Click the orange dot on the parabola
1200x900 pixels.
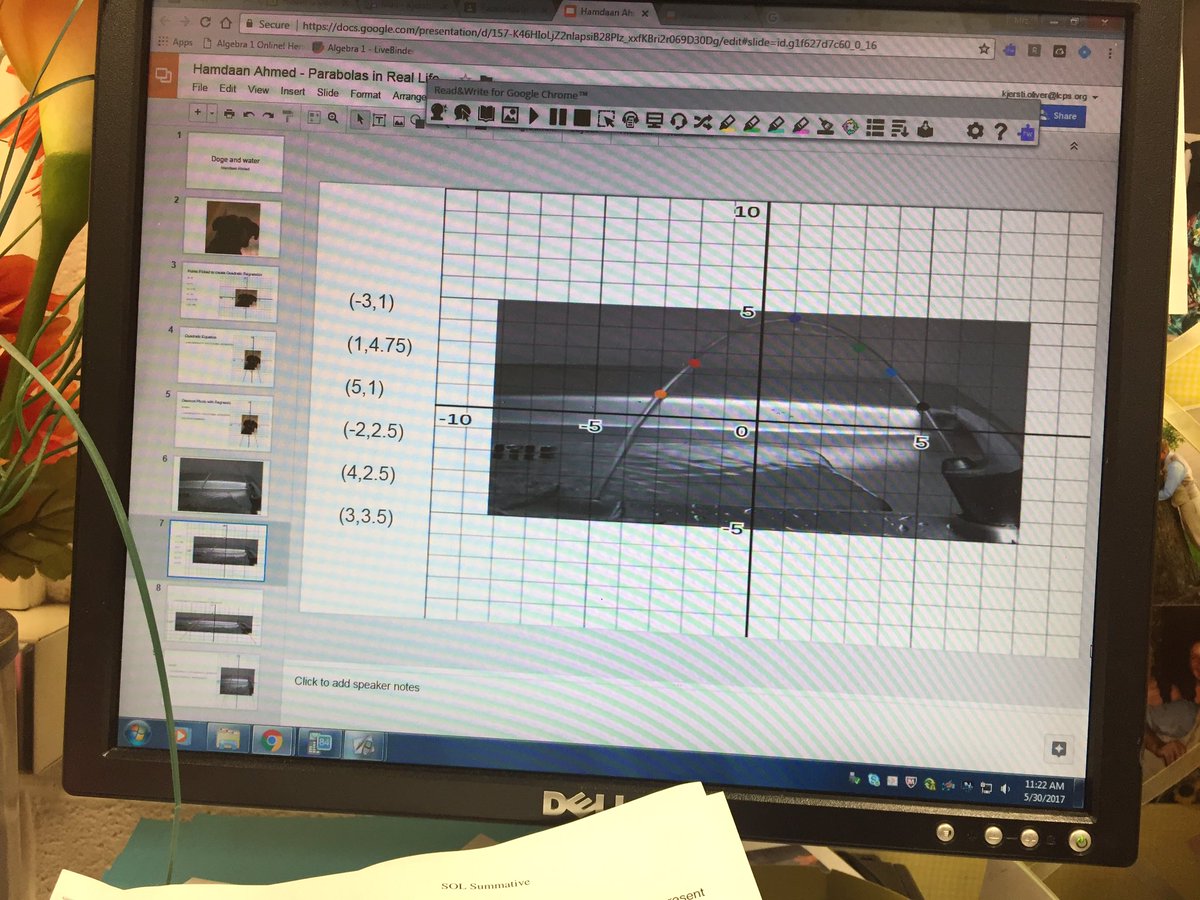tap(660, 395)
